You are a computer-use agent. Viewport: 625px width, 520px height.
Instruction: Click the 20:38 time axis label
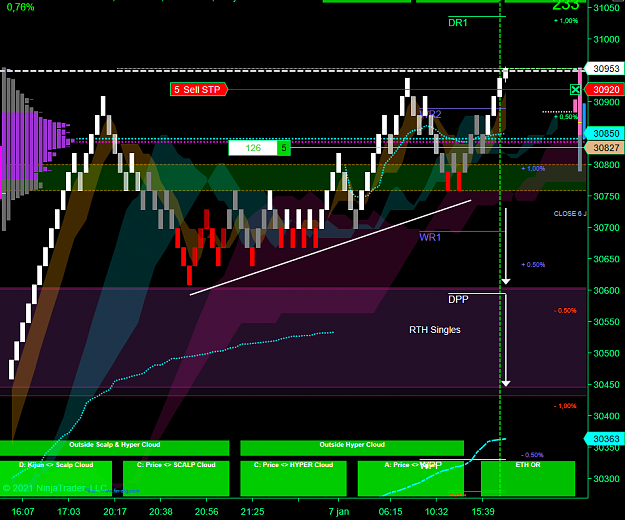[161, 512]
